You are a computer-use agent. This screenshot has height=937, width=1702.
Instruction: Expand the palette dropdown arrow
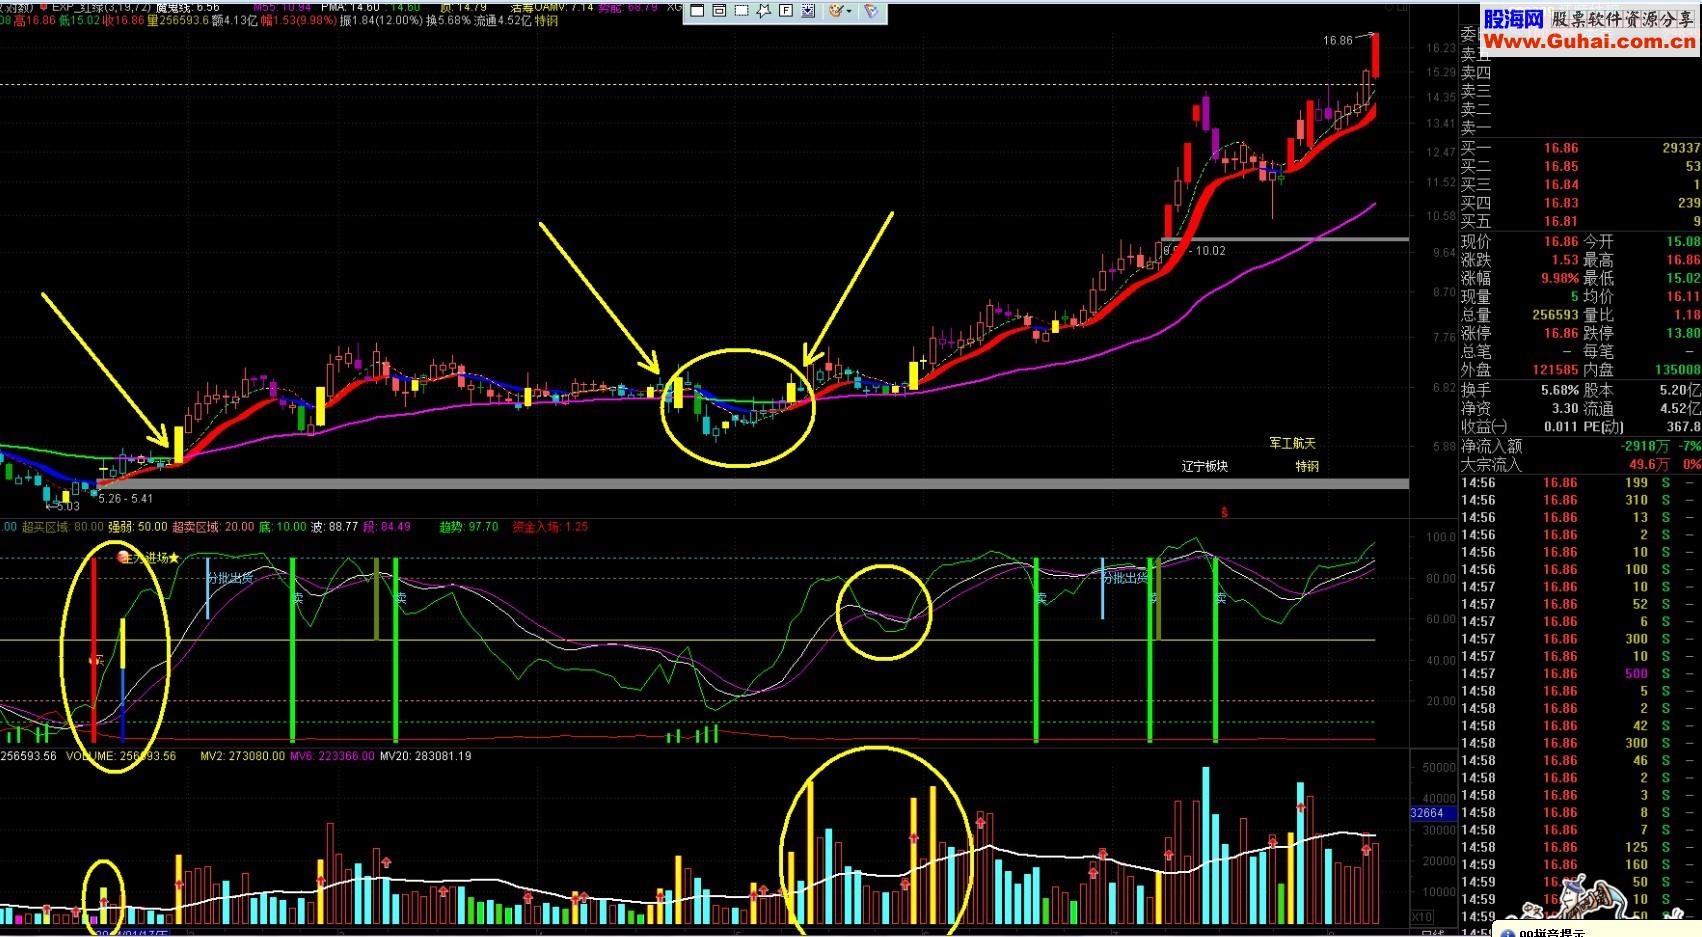click(x=850, y=11)
